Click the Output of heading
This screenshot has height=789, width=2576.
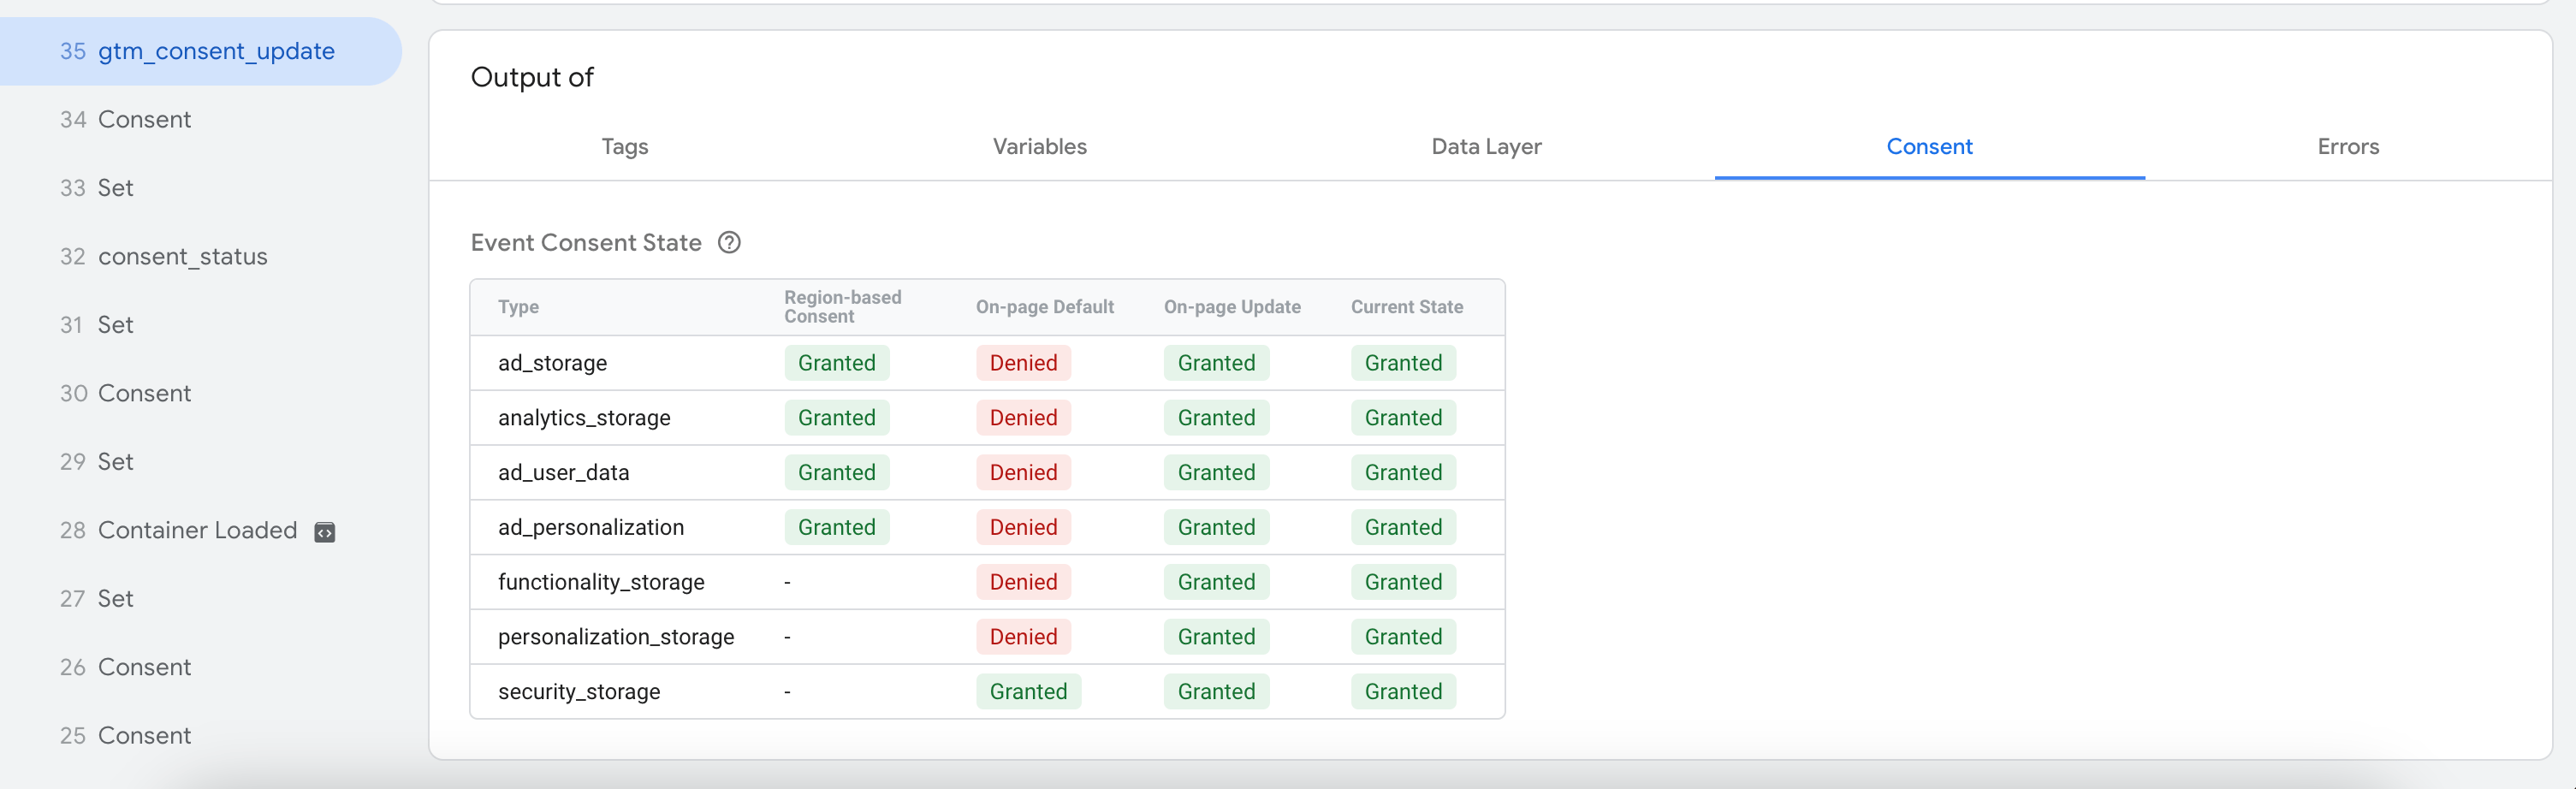point(532,78)
